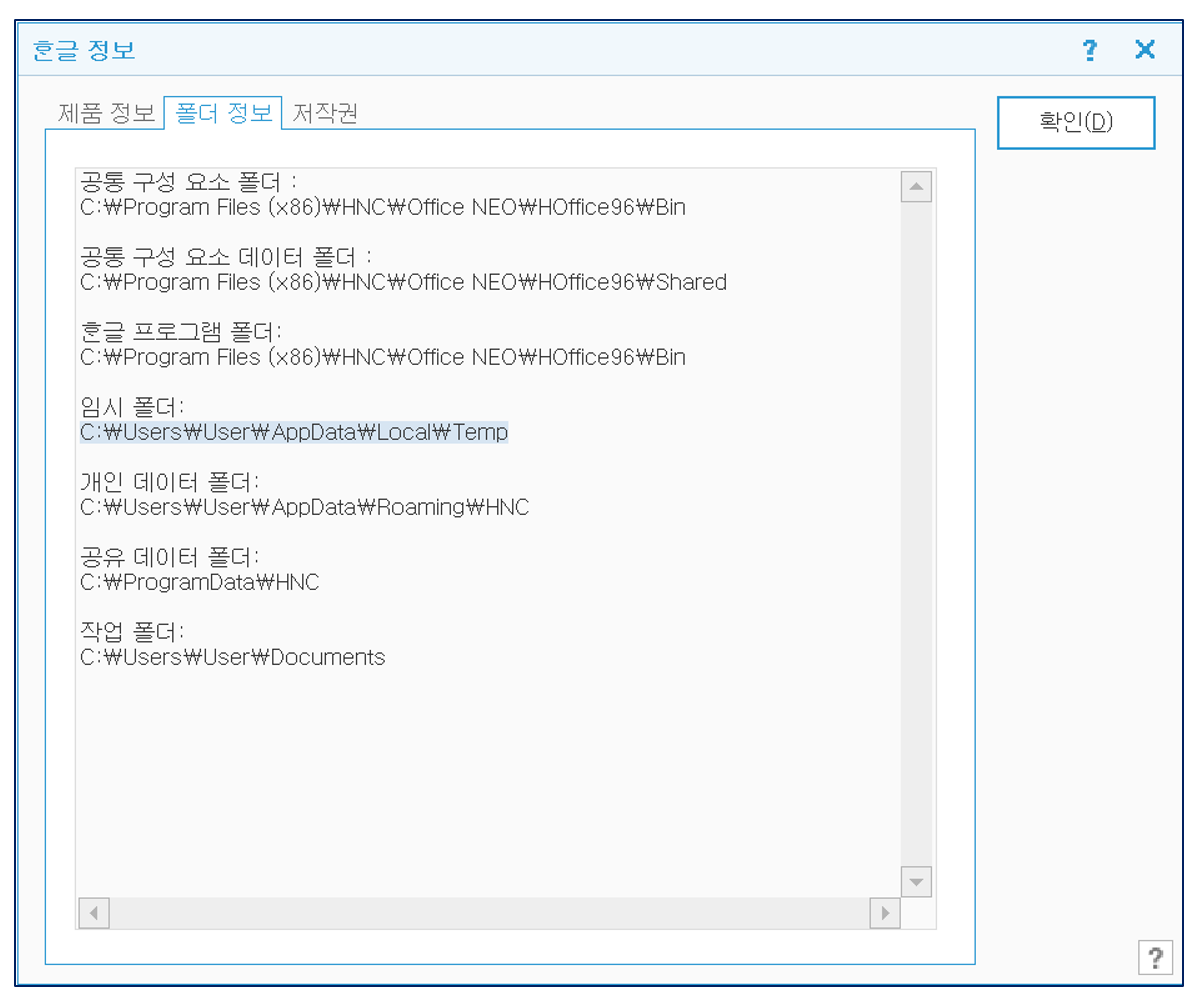Click the scroll up arrow of folder list
Screen dimensions: 1195x998
(x=916, y=187)
